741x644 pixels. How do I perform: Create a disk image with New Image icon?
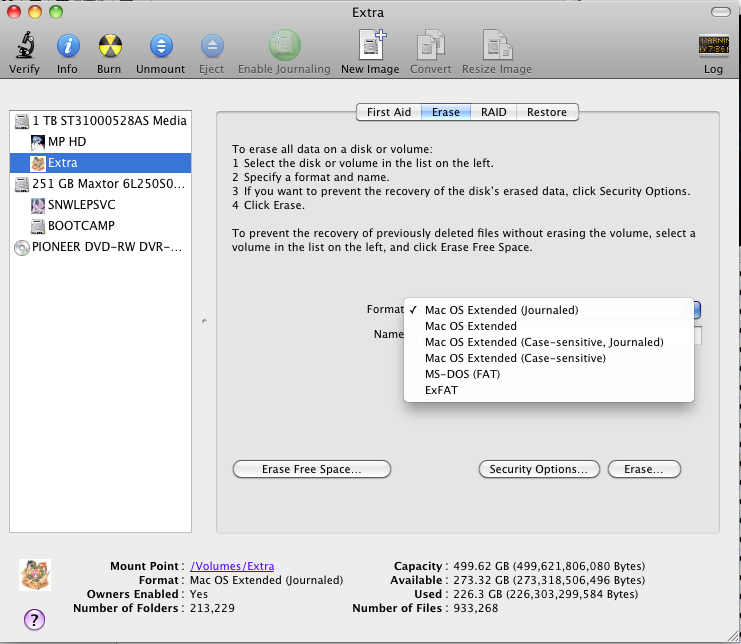point(372,45)
